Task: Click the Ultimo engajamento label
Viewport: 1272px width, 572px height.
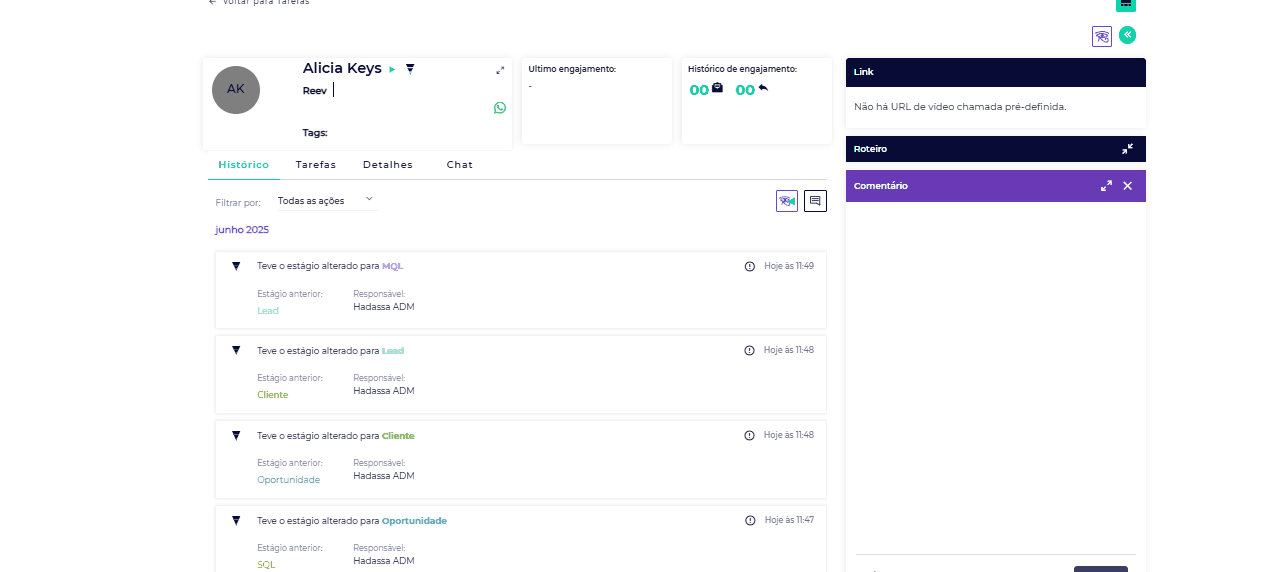Action: point(572,69)
